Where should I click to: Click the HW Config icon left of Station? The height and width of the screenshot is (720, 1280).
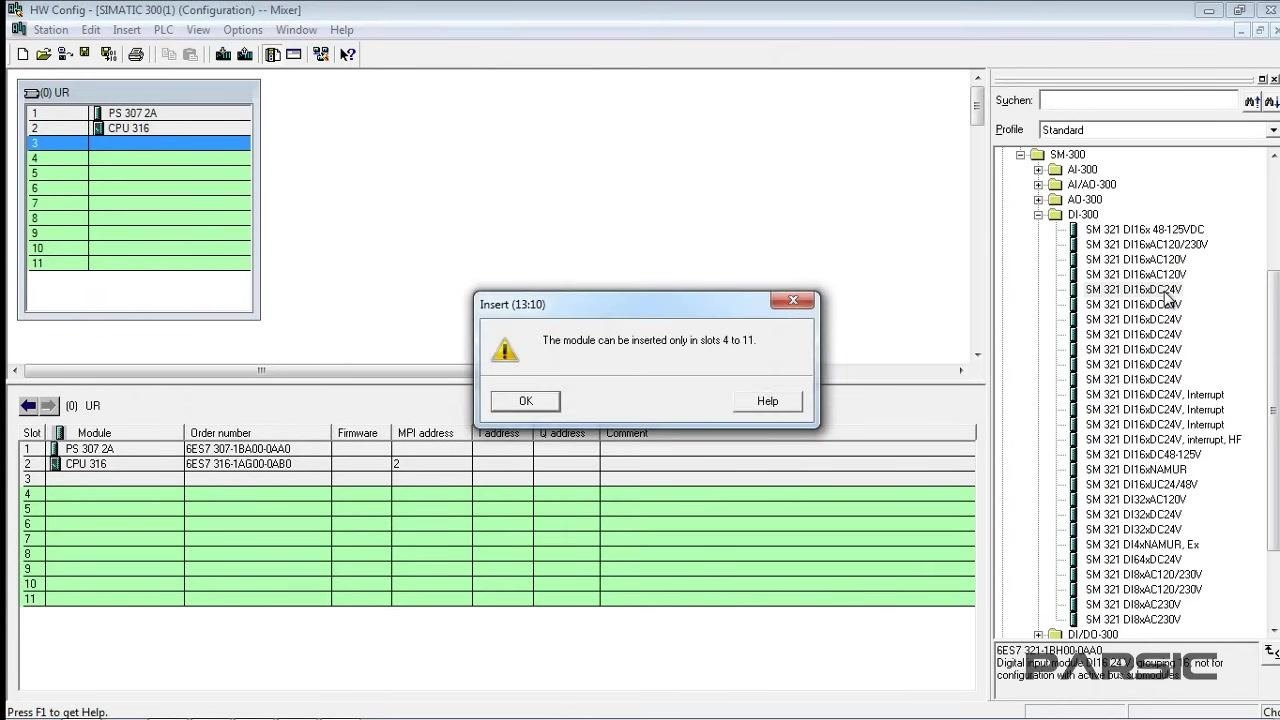pos(18,30)
